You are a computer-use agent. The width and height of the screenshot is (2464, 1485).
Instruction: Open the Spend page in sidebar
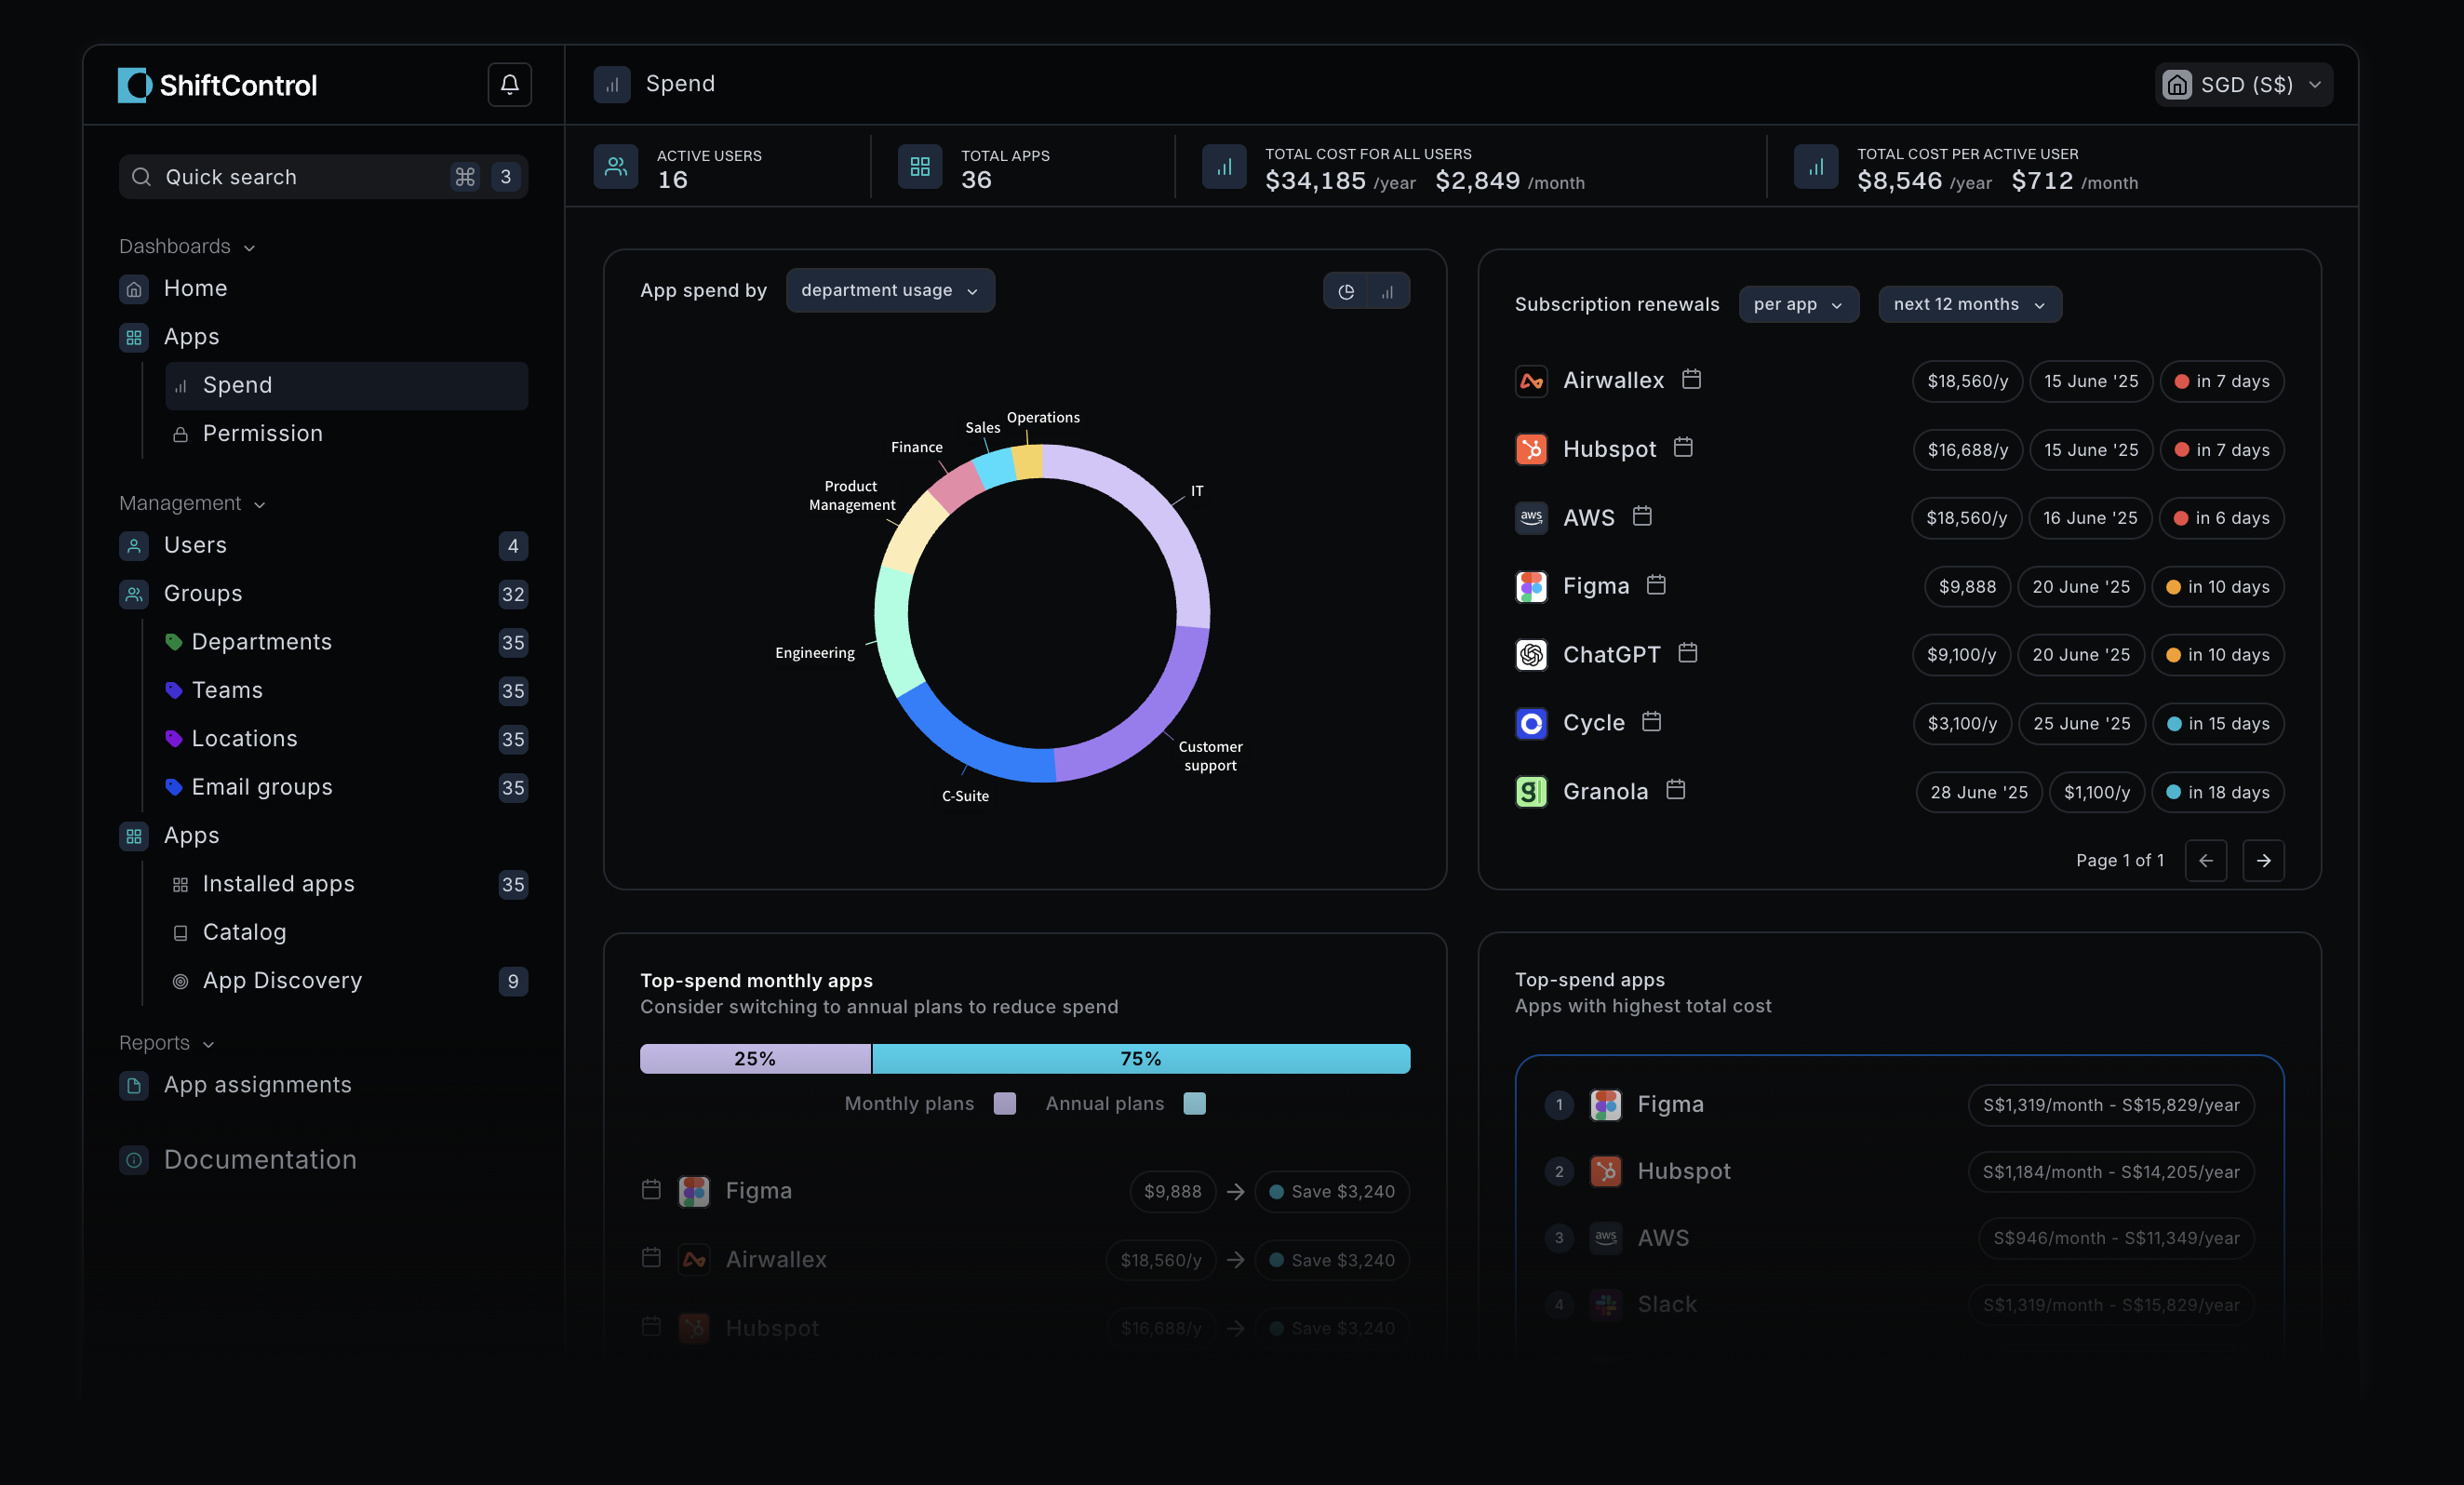point(237,385)
